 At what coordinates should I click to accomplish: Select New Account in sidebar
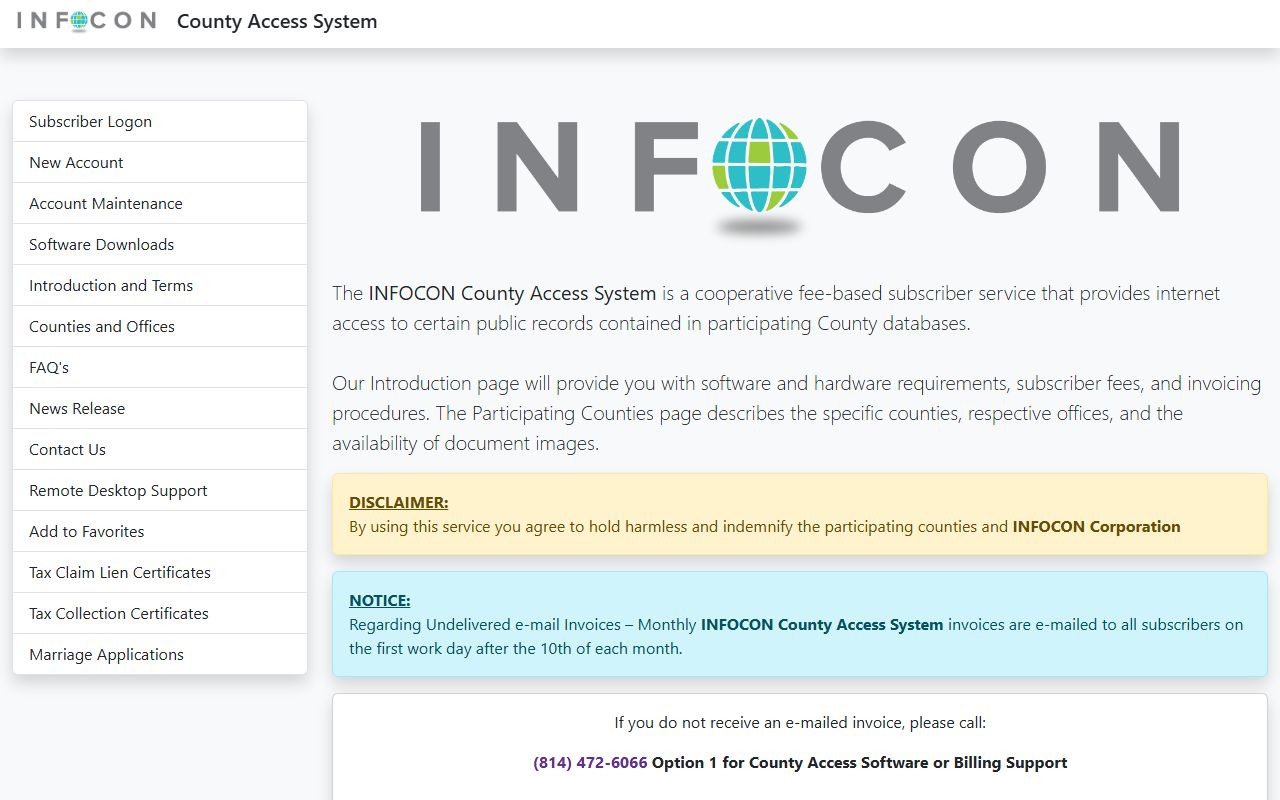(160, 162)
